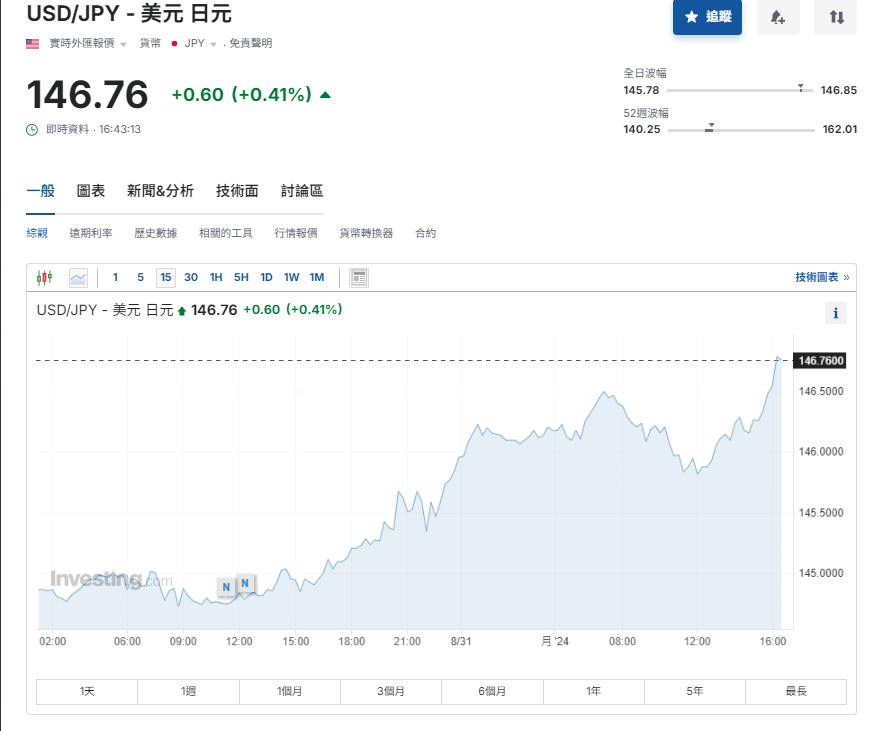The height and width of the screenshot is (731, 872).
Task: Click the up-down swap arrows icon
Action: [x=836, y=17]
